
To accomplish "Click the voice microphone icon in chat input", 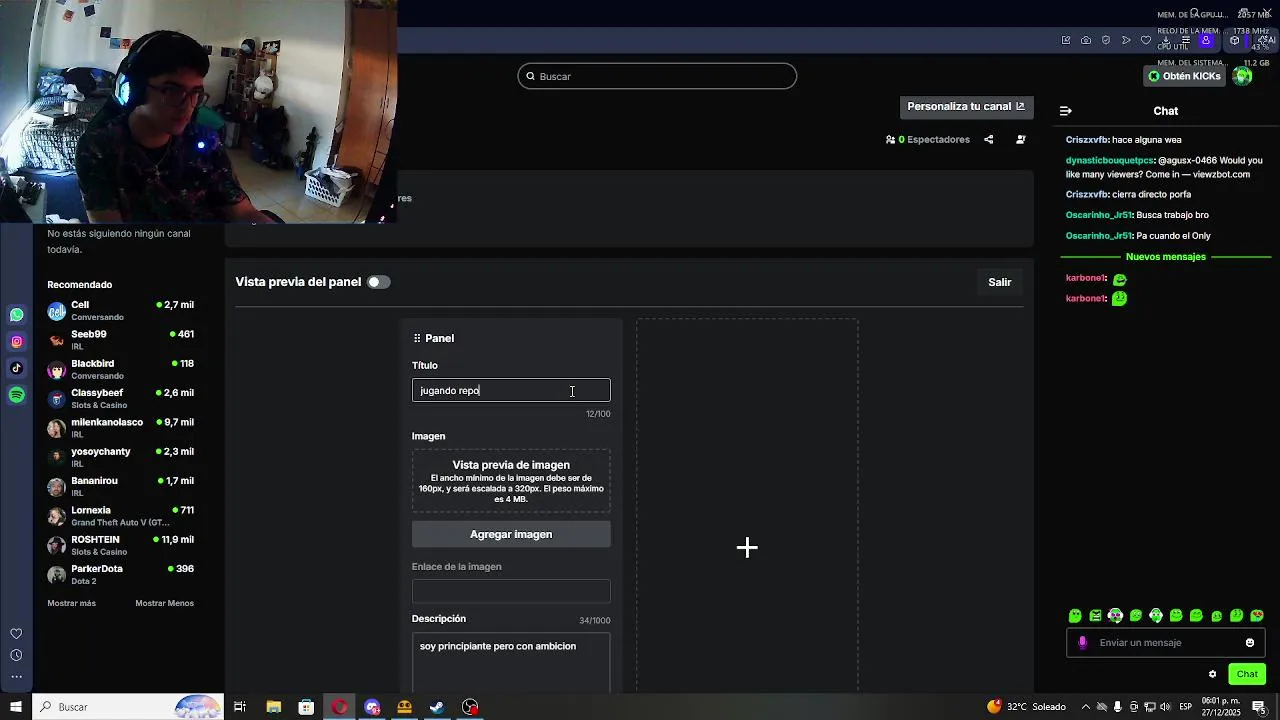I will tap(1082, 643).
